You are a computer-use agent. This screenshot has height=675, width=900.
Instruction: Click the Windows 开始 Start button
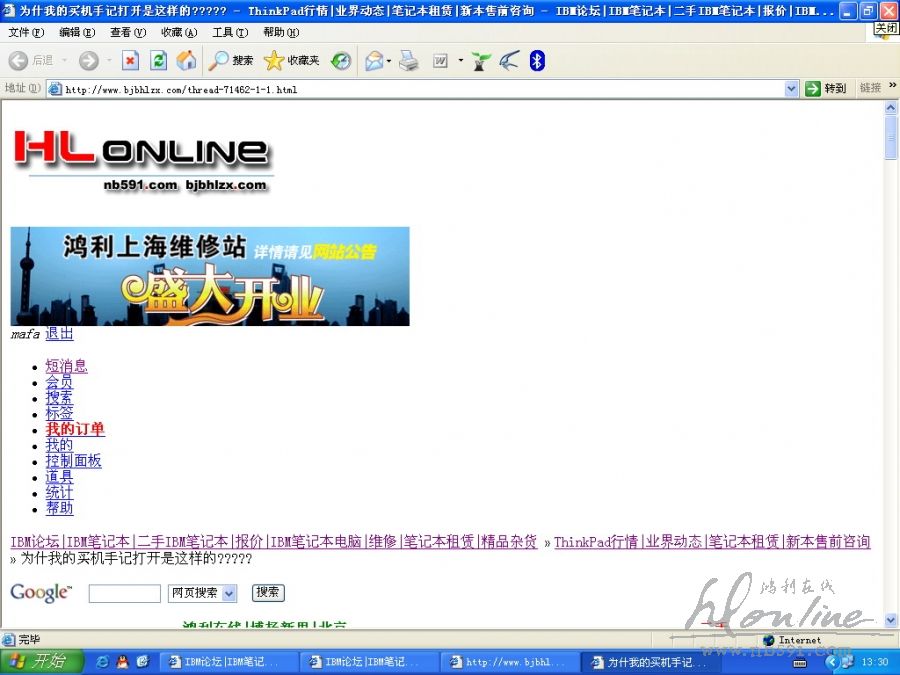click(38, 661)
